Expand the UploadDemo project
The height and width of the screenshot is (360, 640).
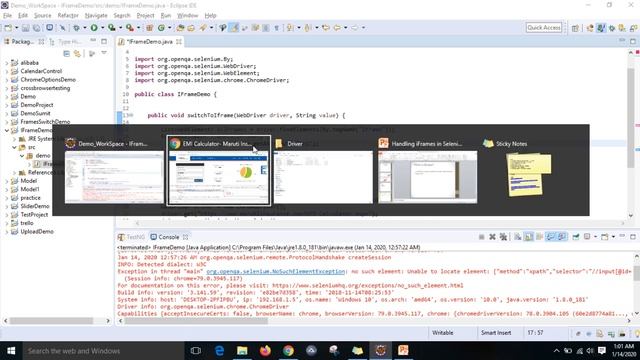7,231
